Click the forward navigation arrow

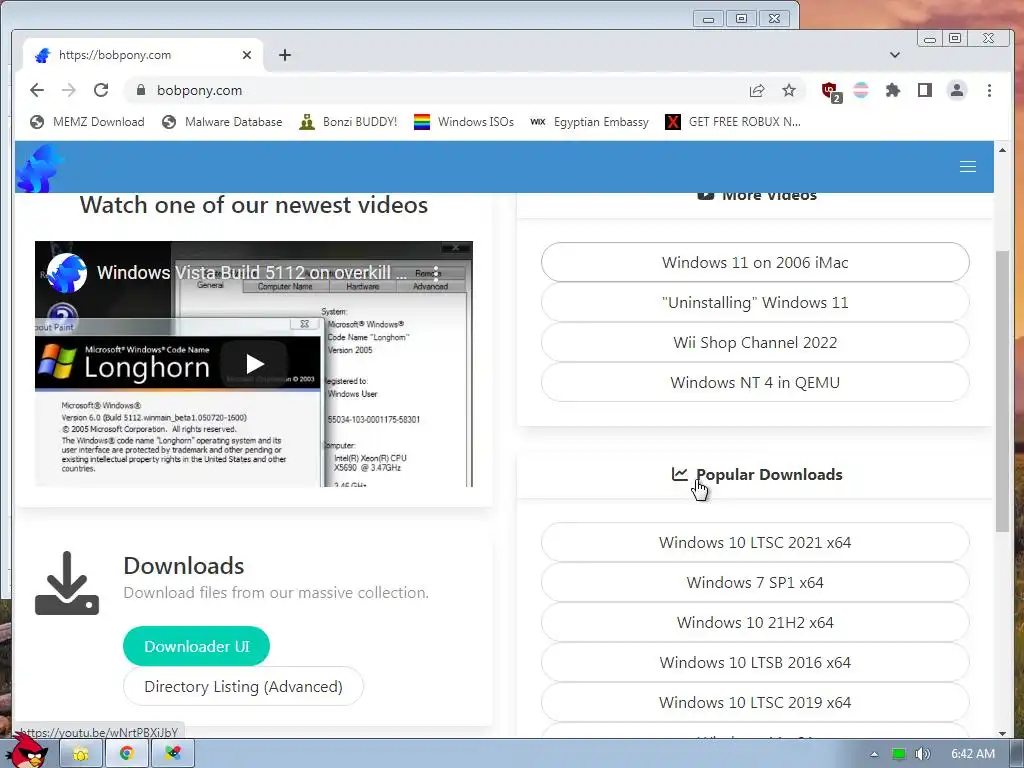pyautogui.click(x=69, y=90)
